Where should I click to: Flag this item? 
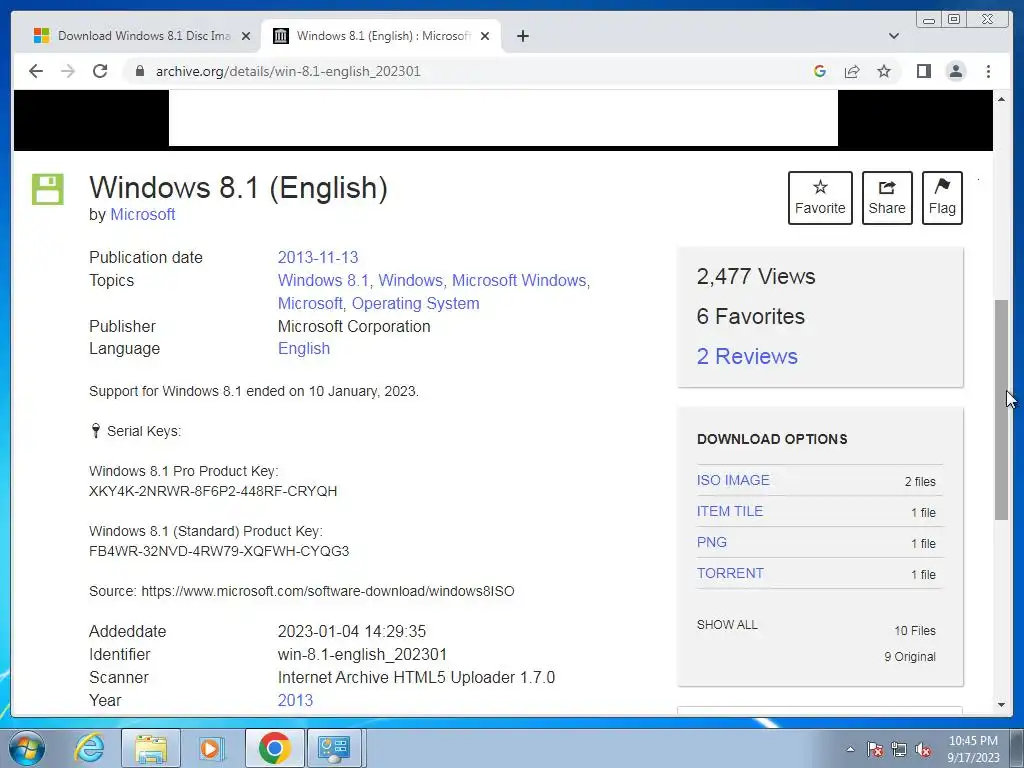click(942, 198)
